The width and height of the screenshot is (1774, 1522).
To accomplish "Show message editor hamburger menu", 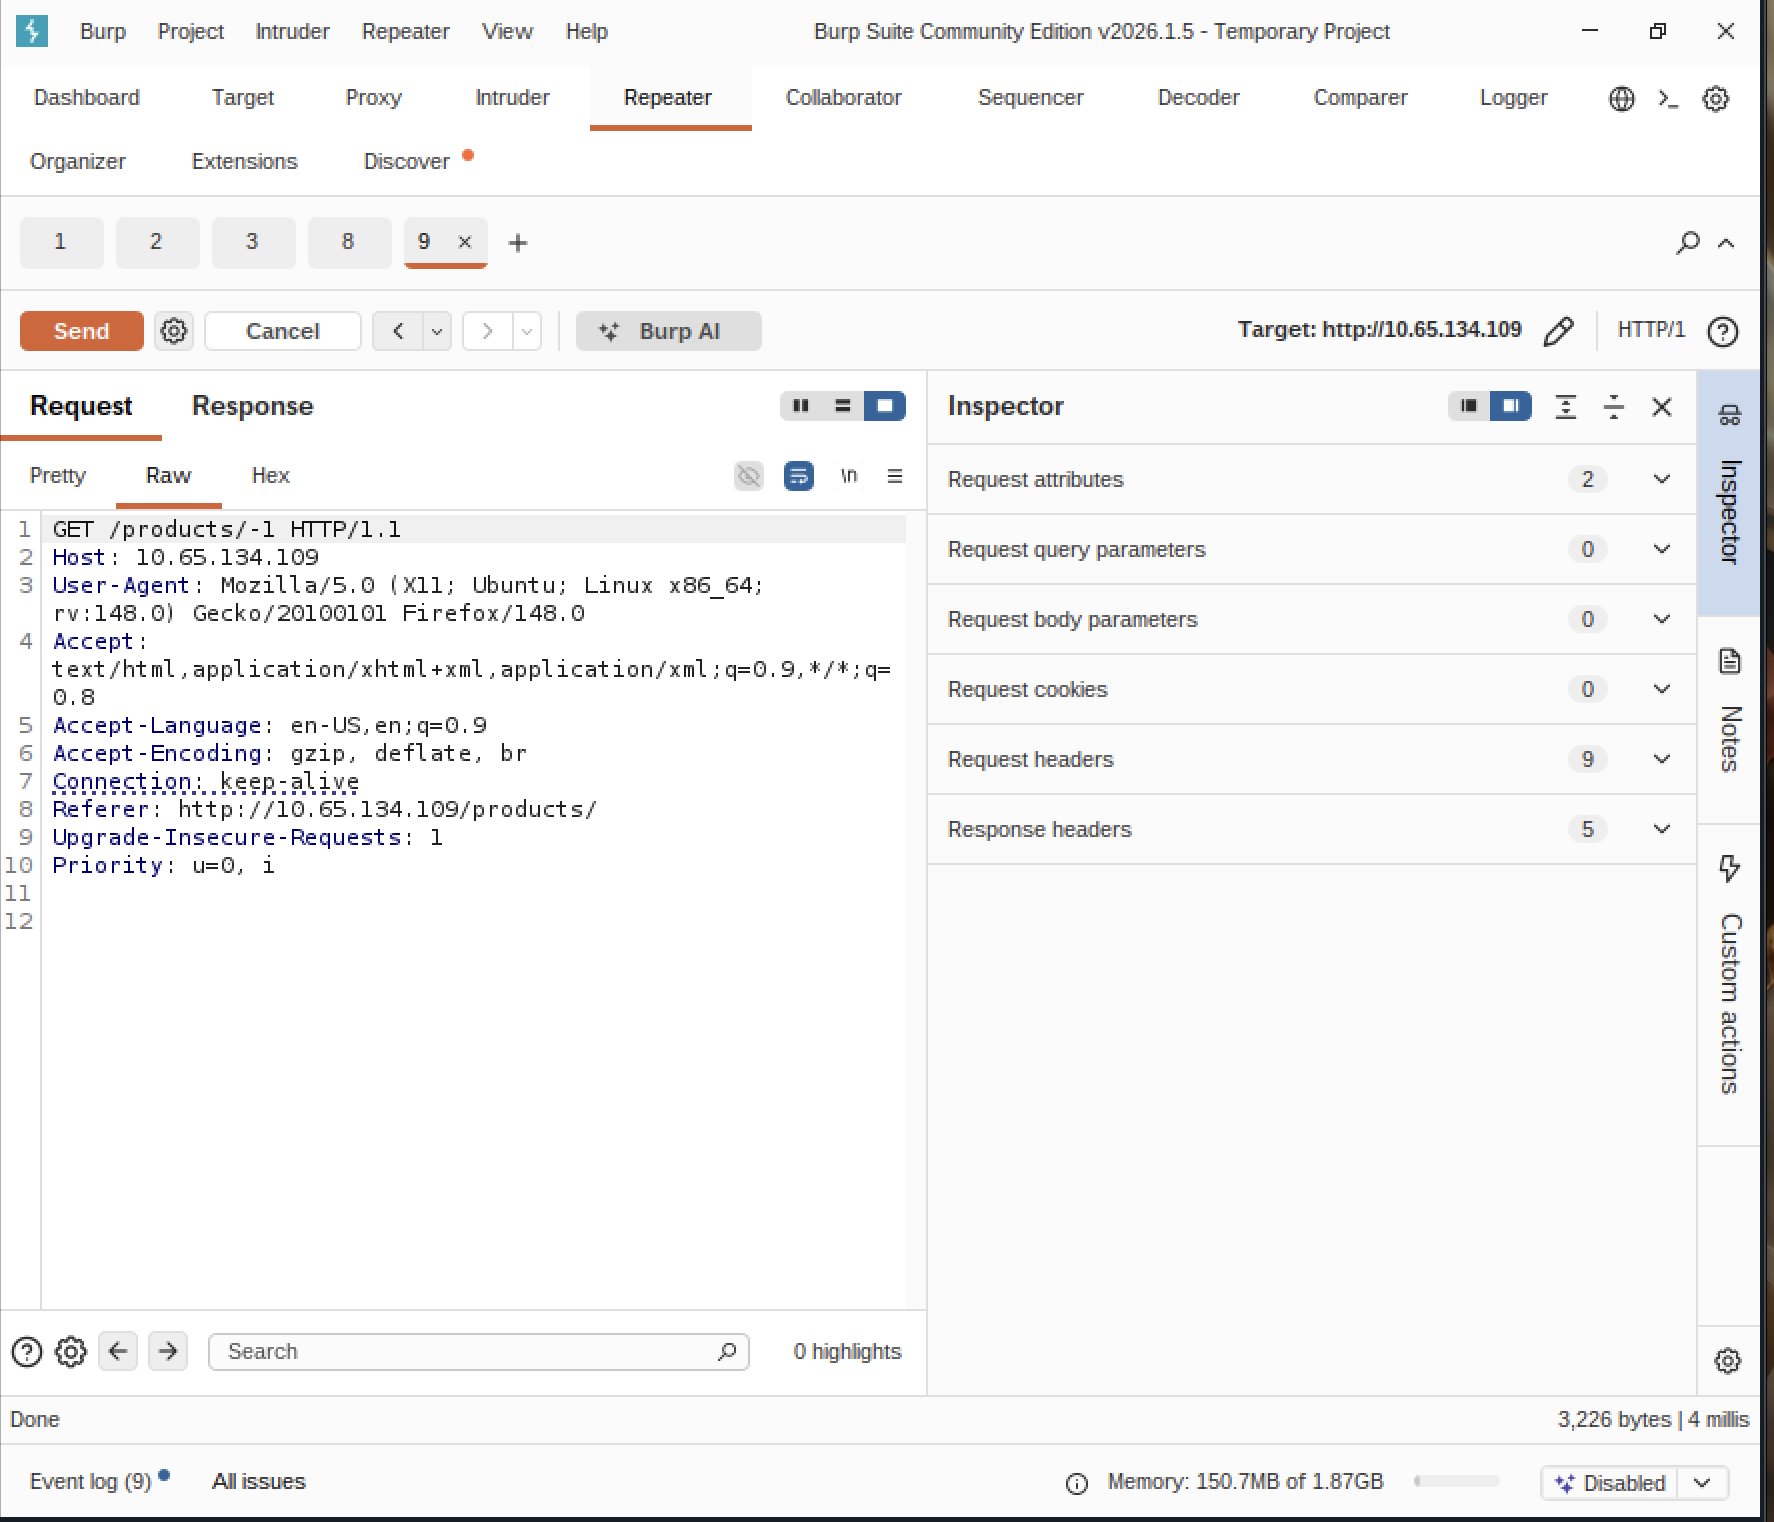I will (895, 476).
